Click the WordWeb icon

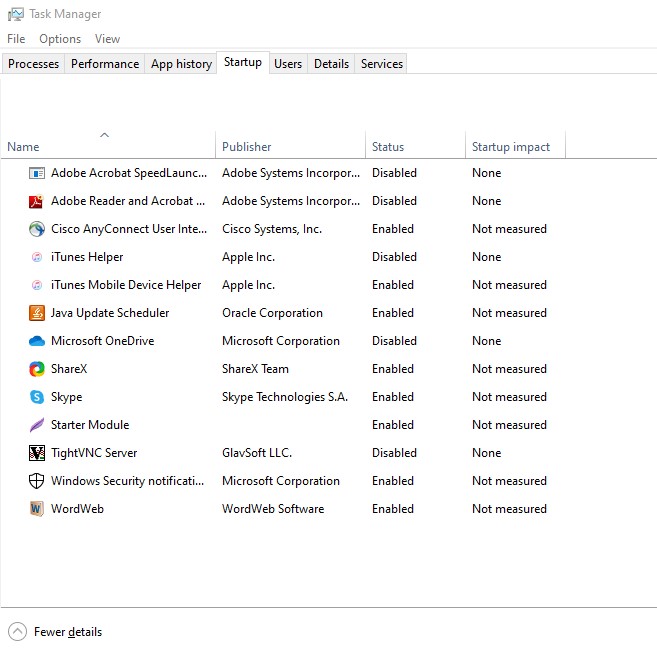(x=37, y=509)
